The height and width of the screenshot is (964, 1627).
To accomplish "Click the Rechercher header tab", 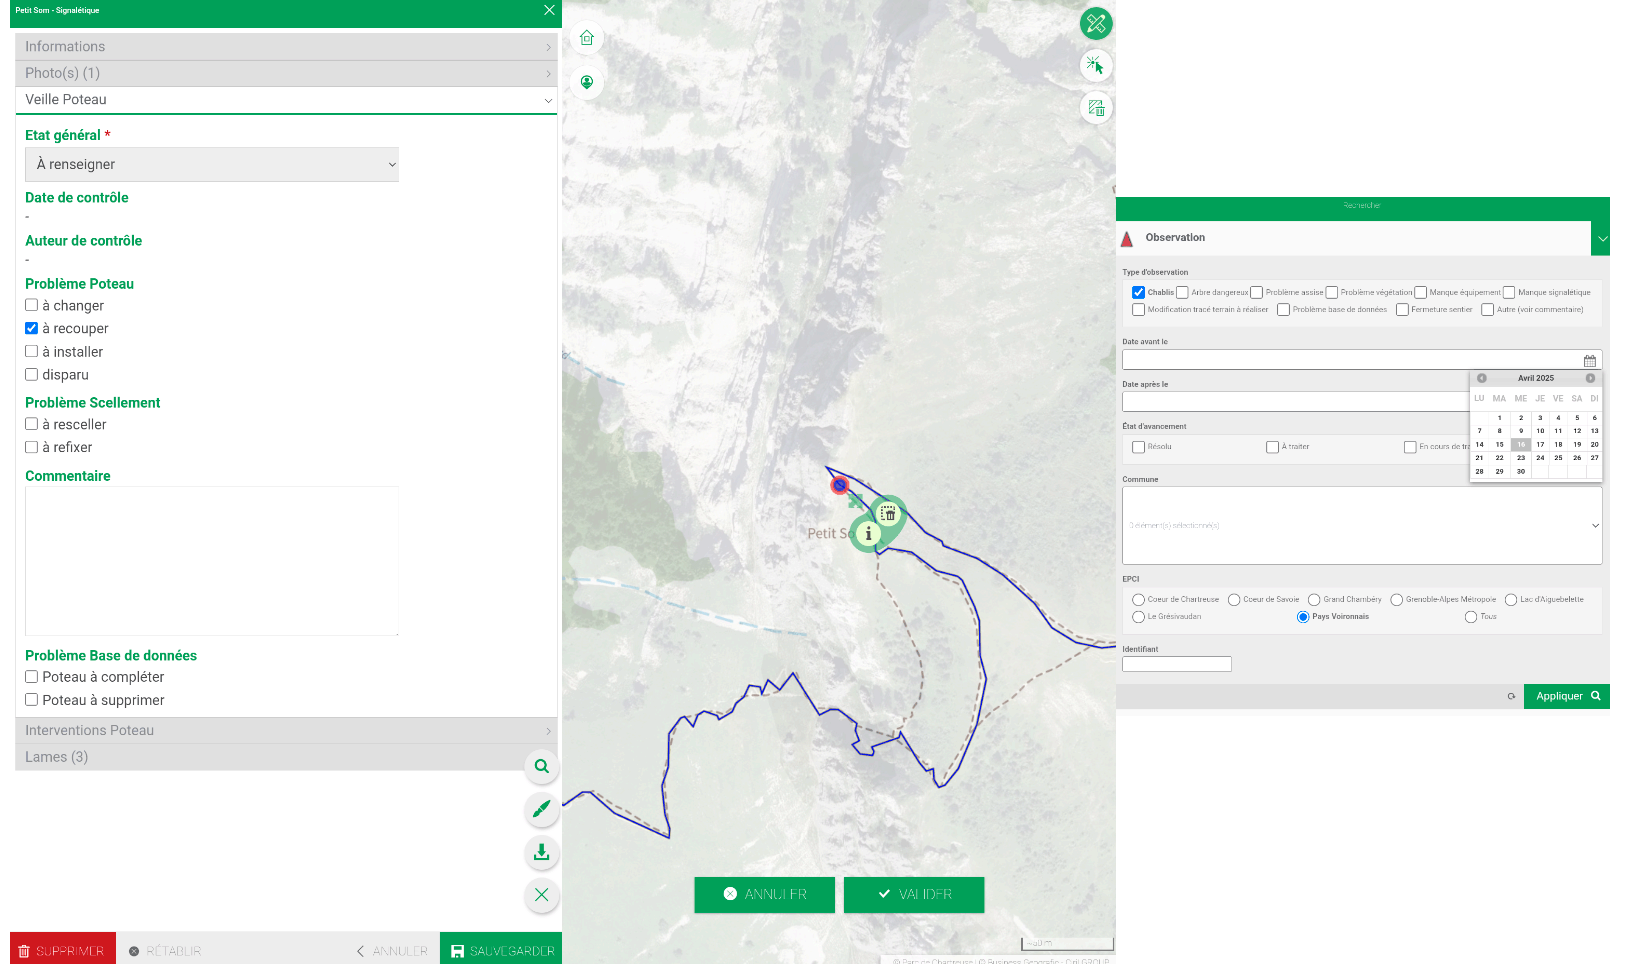I will (1362, 206).
